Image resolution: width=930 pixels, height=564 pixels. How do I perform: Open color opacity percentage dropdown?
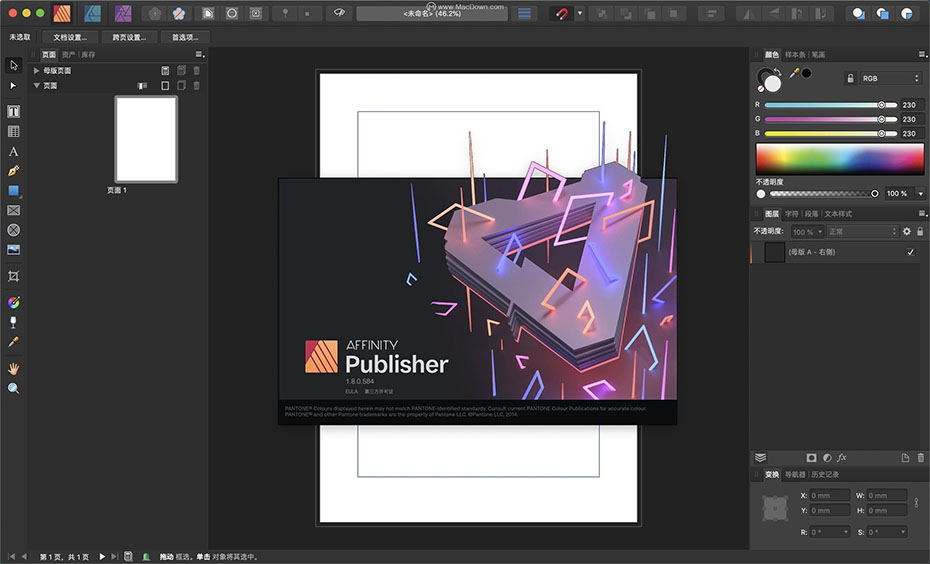tap(921, 194)
